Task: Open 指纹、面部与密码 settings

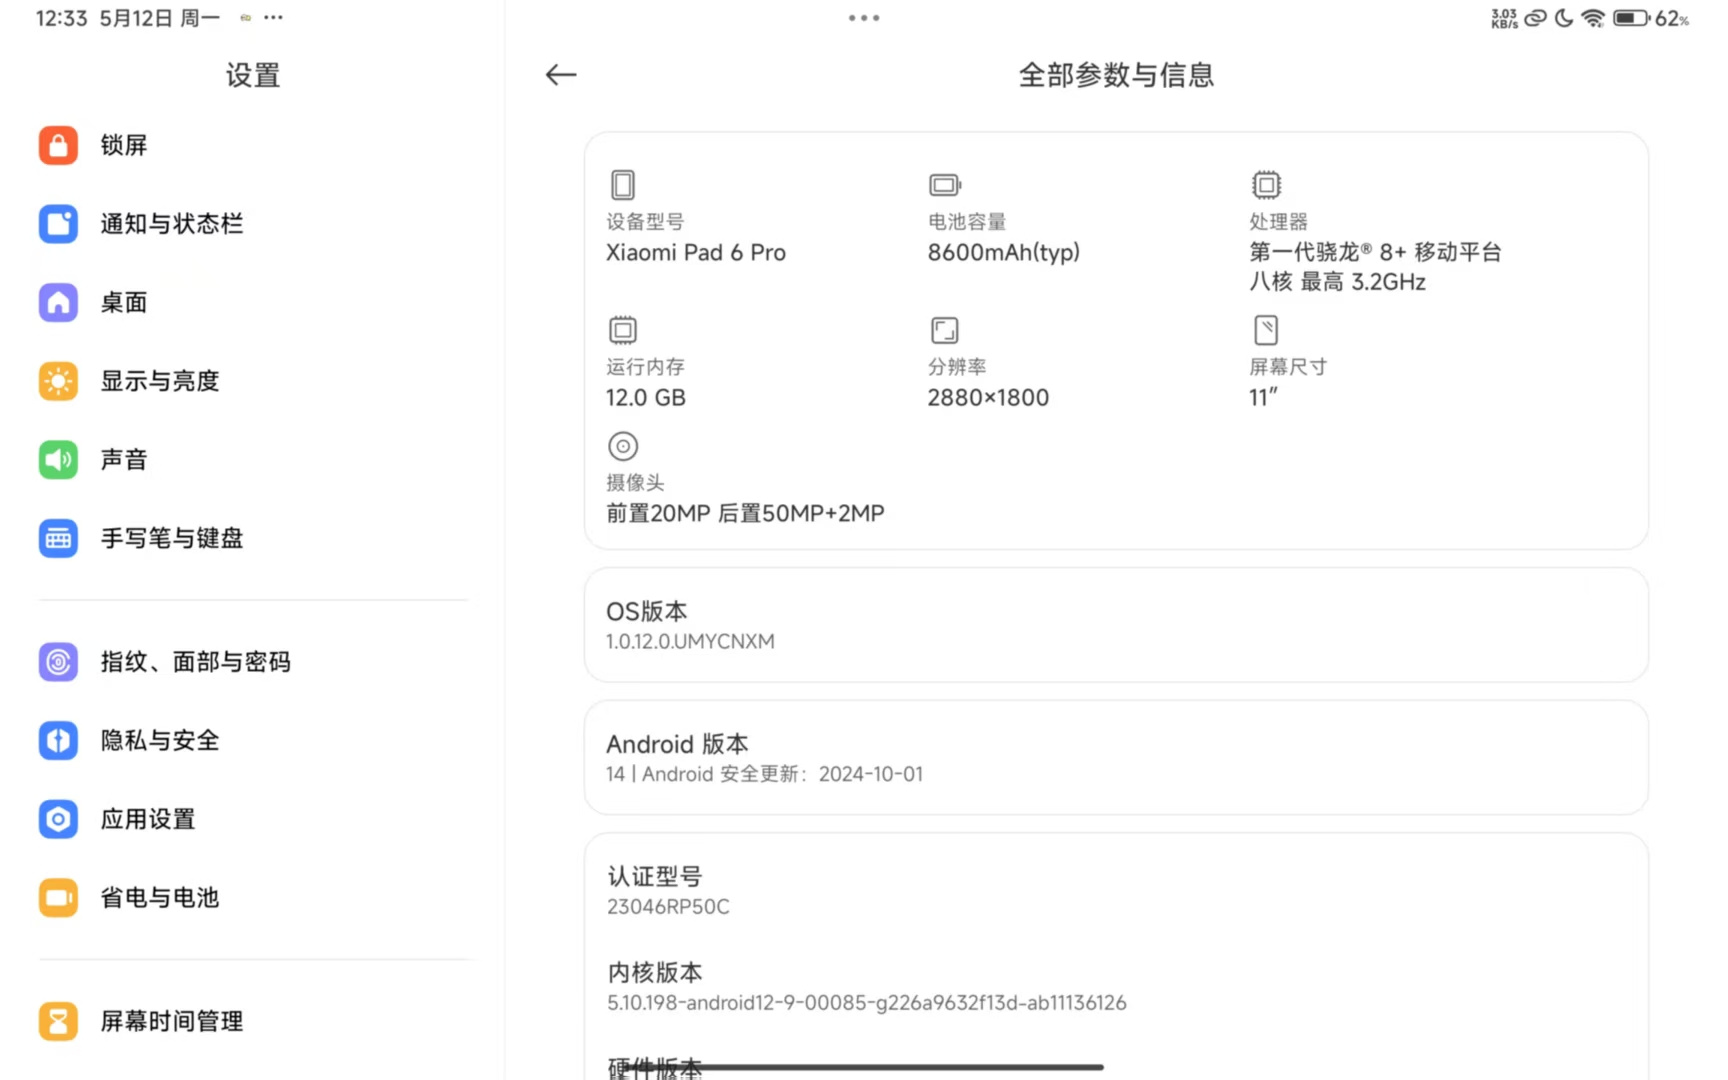Action: [x=253, y=662]
